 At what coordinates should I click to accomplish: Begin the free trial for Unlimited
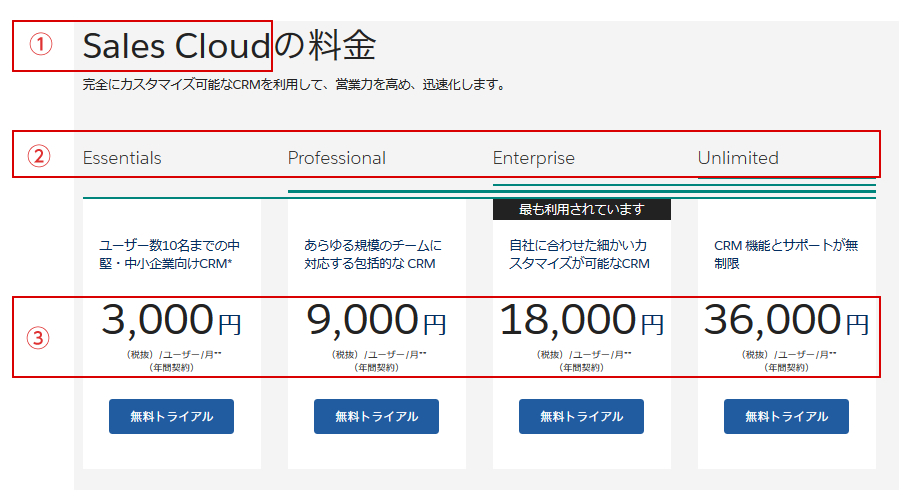tap(786, 416)
